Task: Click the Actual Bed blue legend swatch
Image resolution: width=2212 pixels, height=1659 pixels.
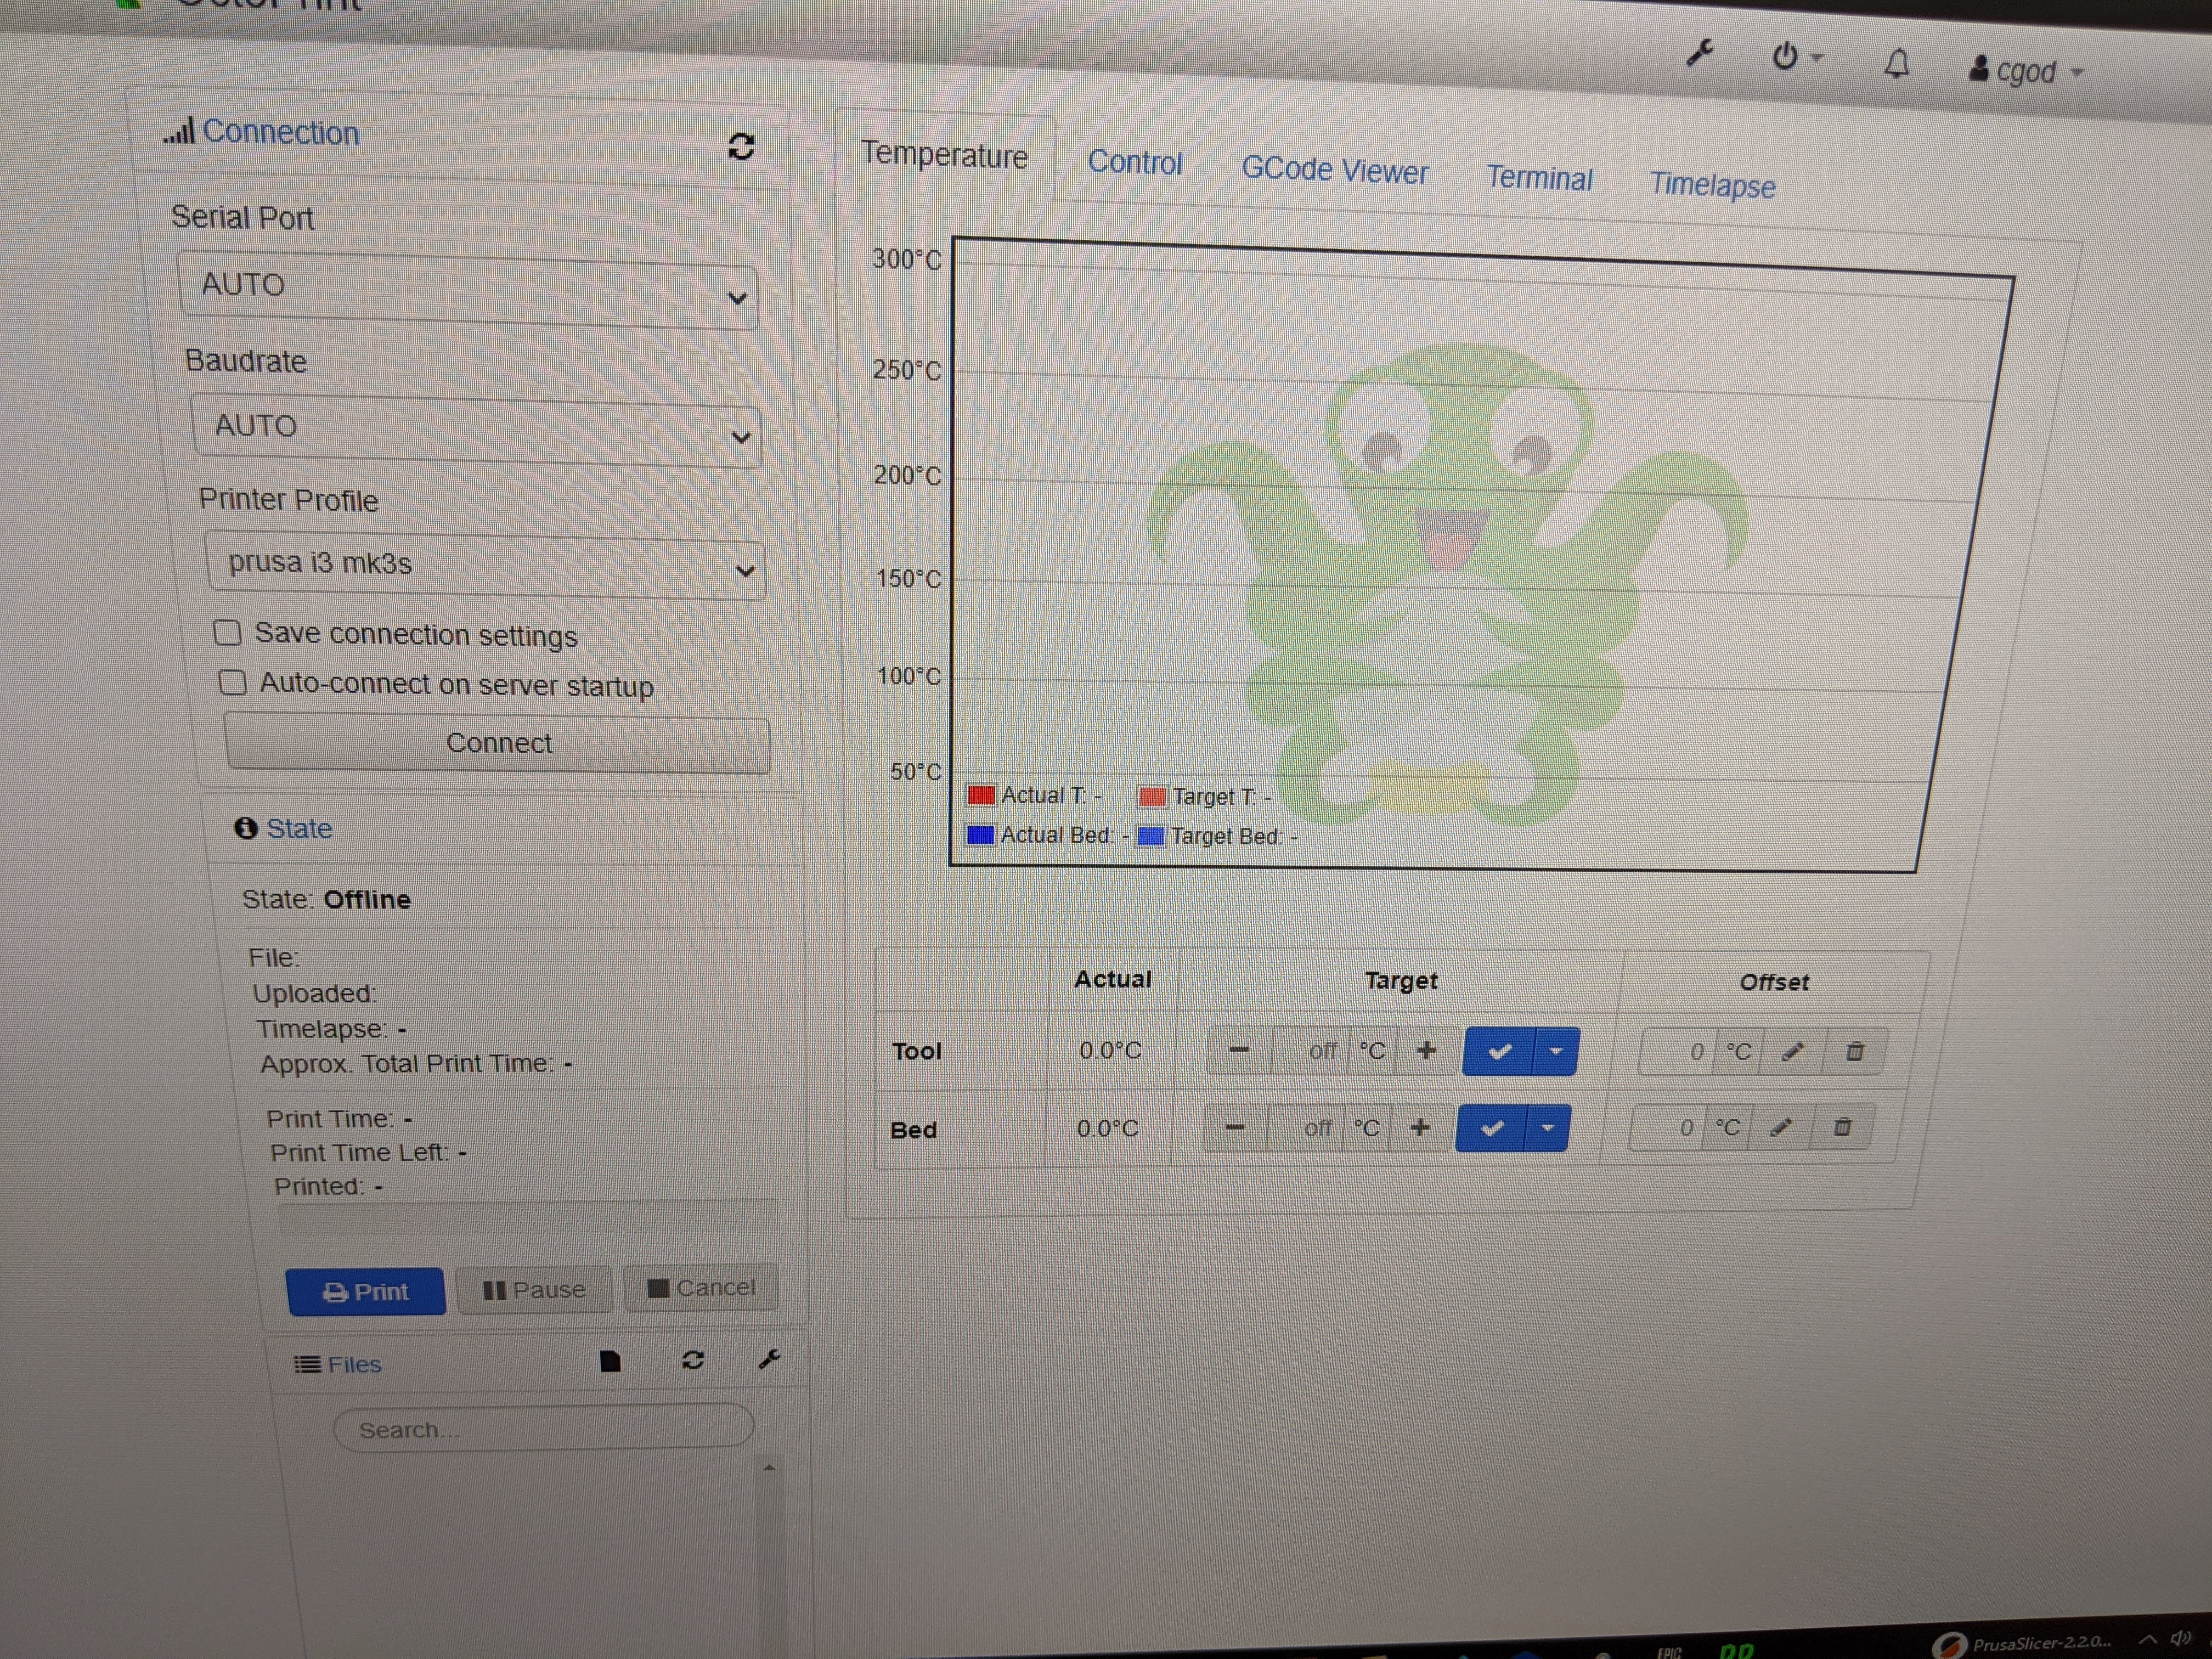Action: point(980,834)
